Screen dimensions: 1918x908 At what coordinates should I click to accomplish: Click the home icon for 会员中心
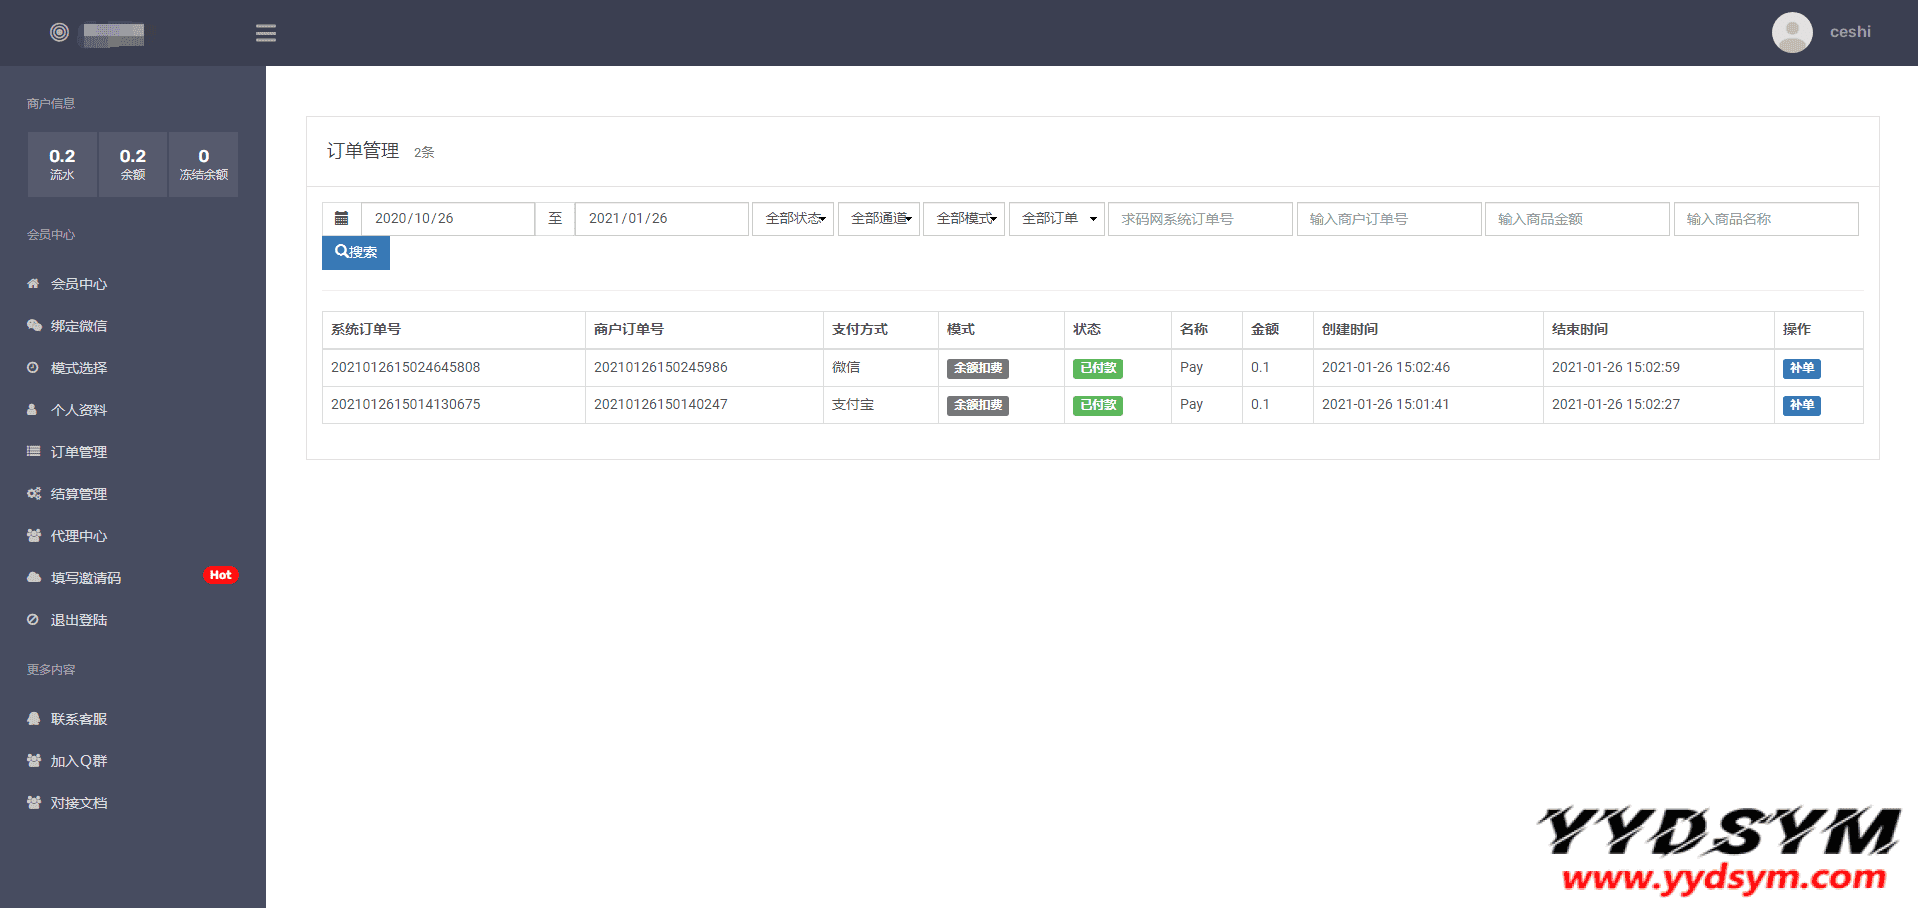click(33, 284)
